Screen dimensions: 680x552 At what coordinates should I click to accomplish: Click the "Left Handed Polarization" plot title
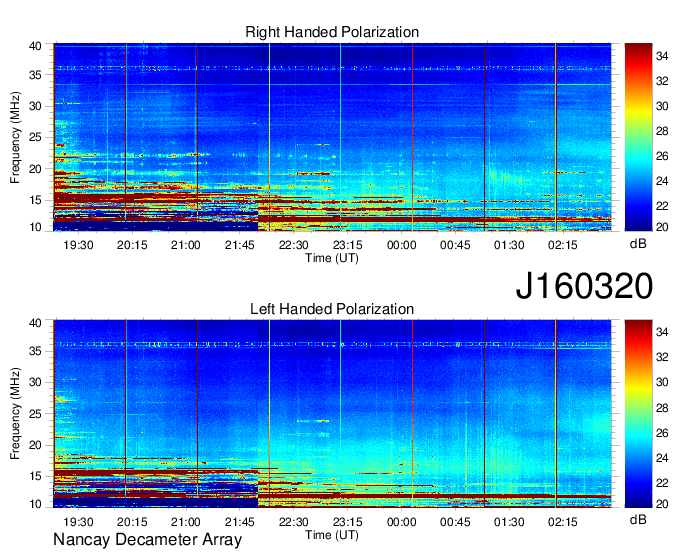(x=332, y=309)
